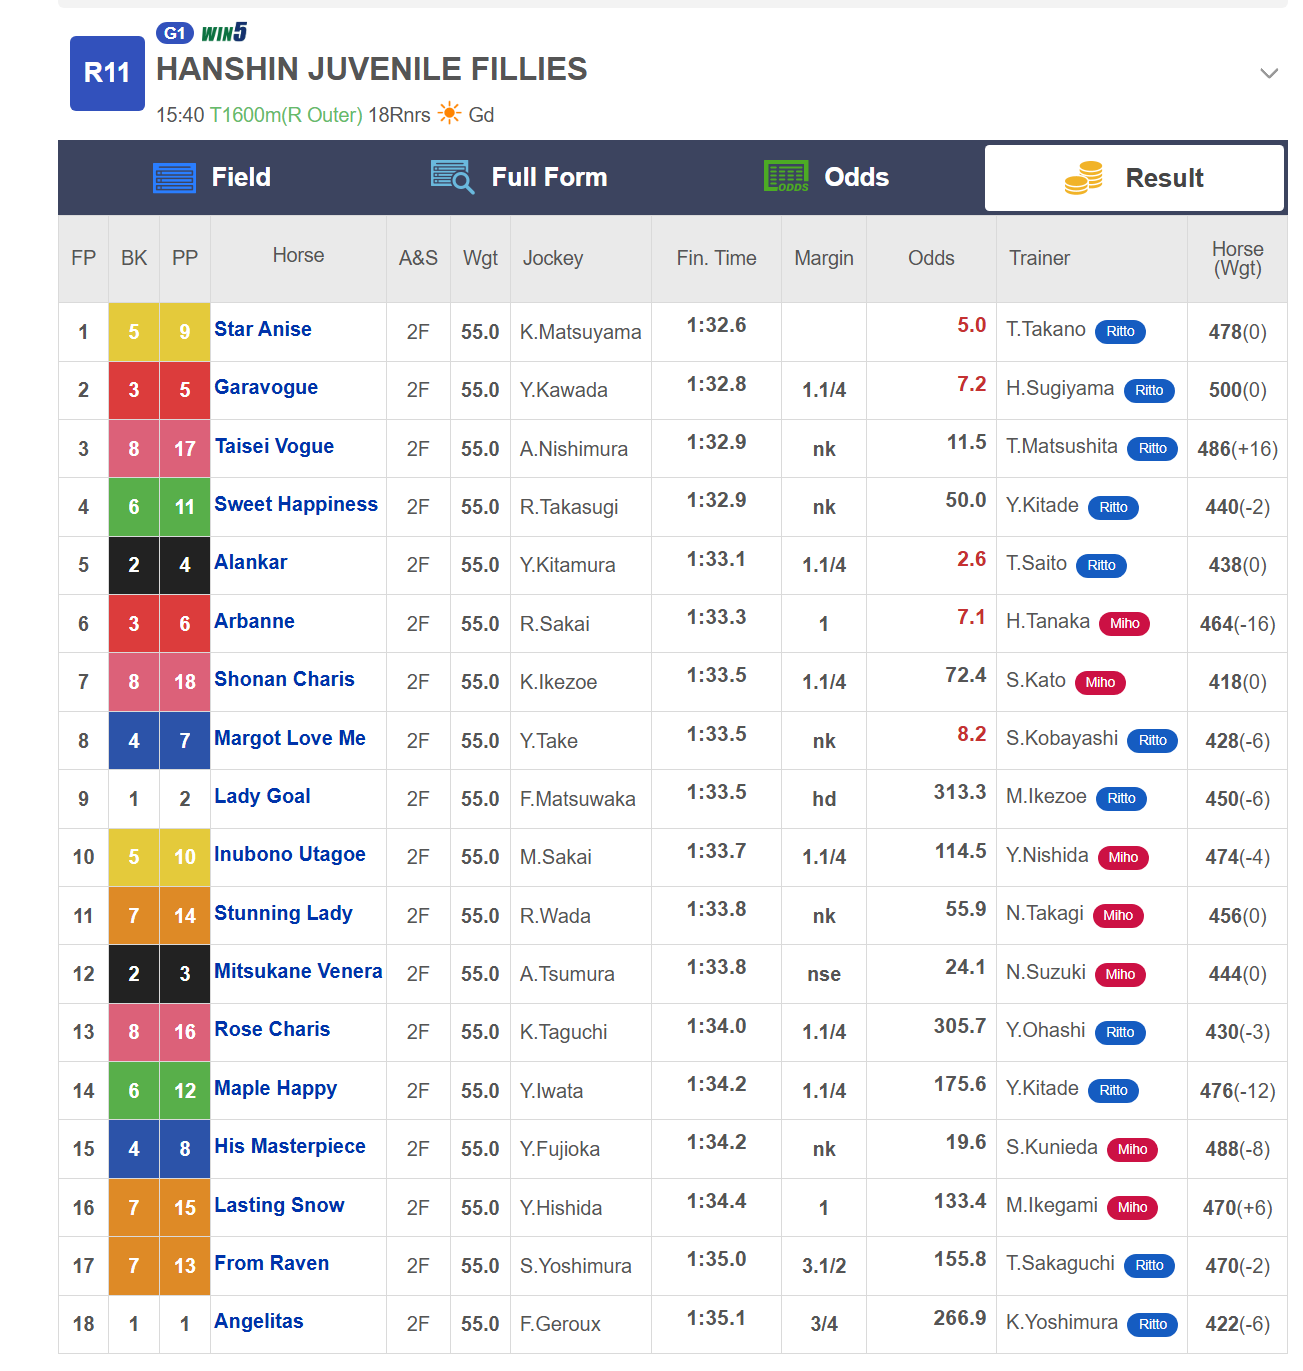Click the WIN5 logo

pyautogui.click(x=224, y=33)
